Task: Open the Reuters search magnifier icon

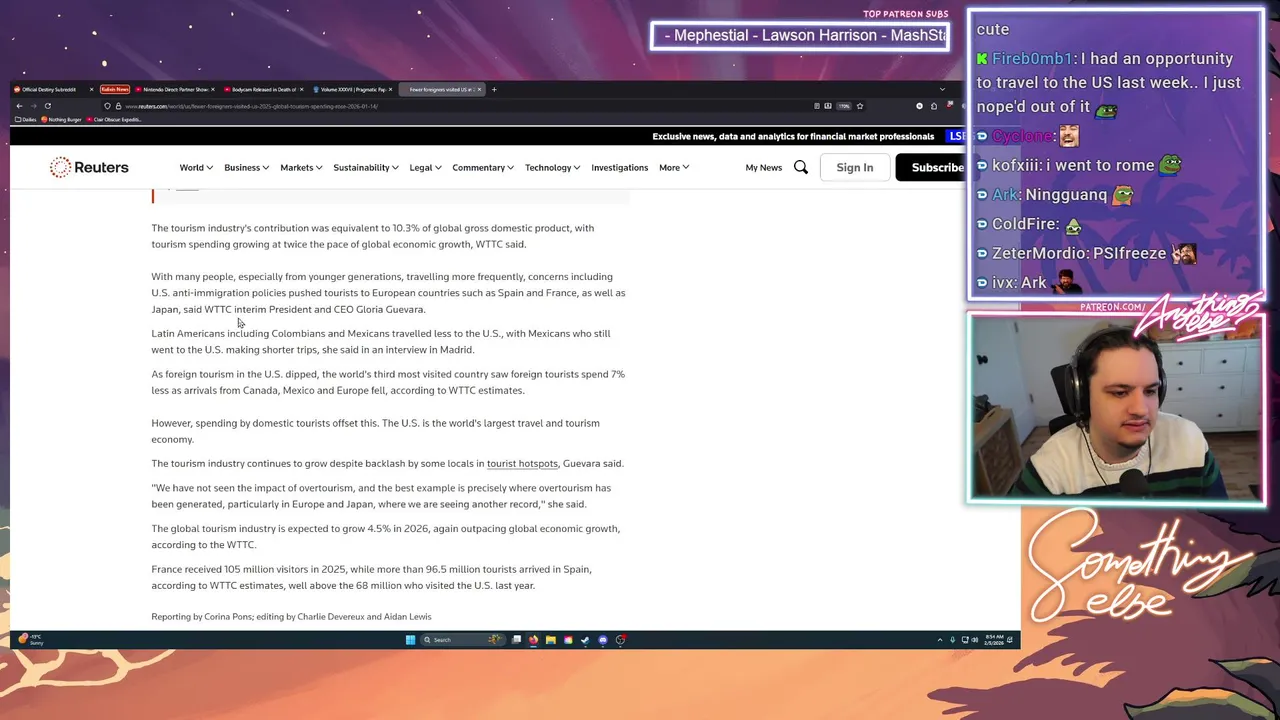Action: (801, 167)
